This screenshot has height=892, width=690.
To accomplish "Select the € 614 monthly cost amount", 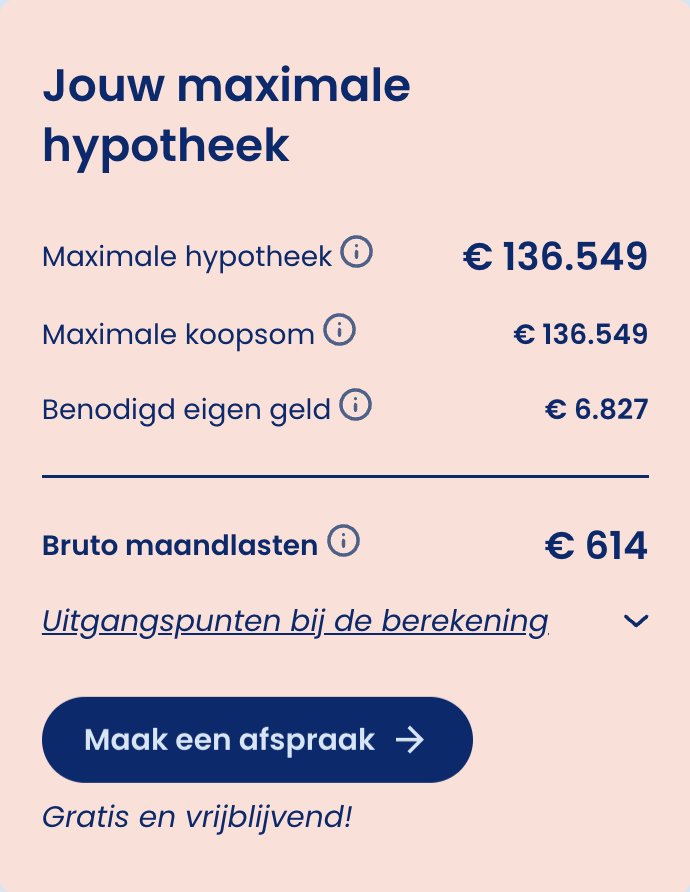I will (x=596, y=546).
